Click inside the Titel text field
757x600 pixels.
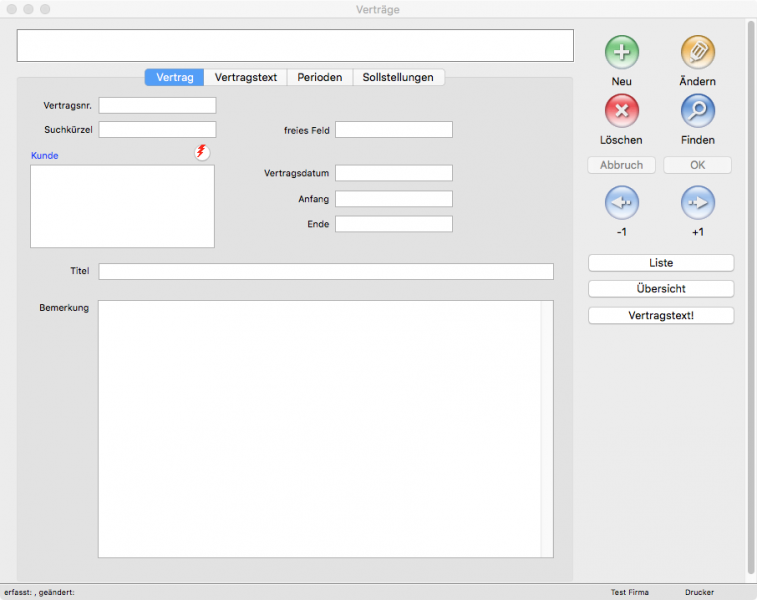[325, 271]
